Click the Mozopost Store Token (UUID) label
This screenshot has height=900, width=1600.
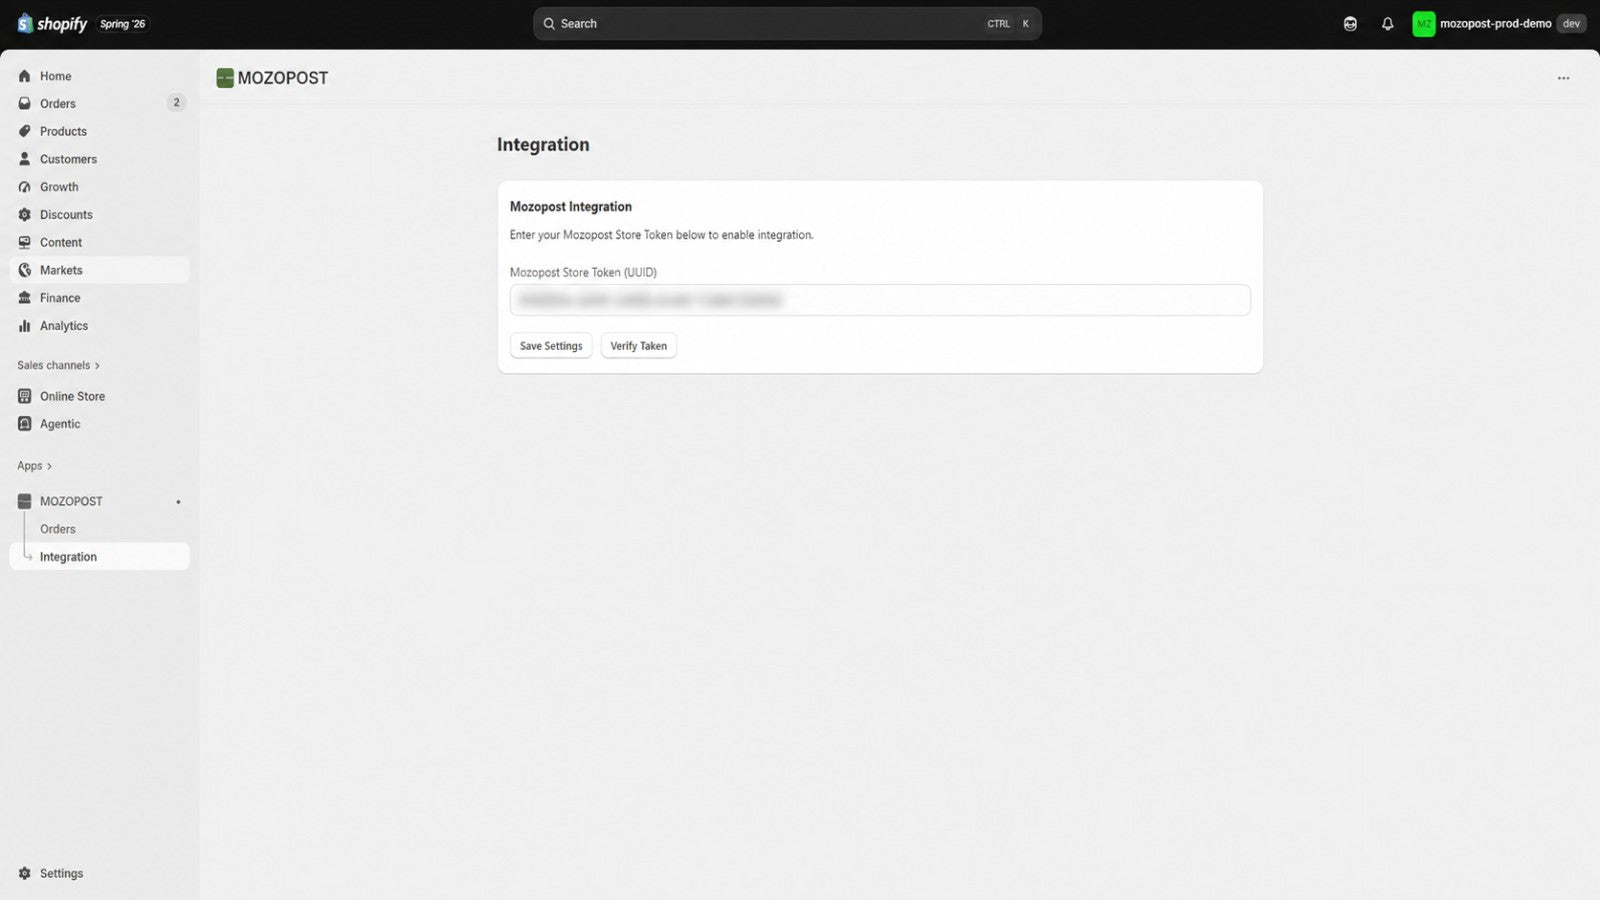(583, 272)
